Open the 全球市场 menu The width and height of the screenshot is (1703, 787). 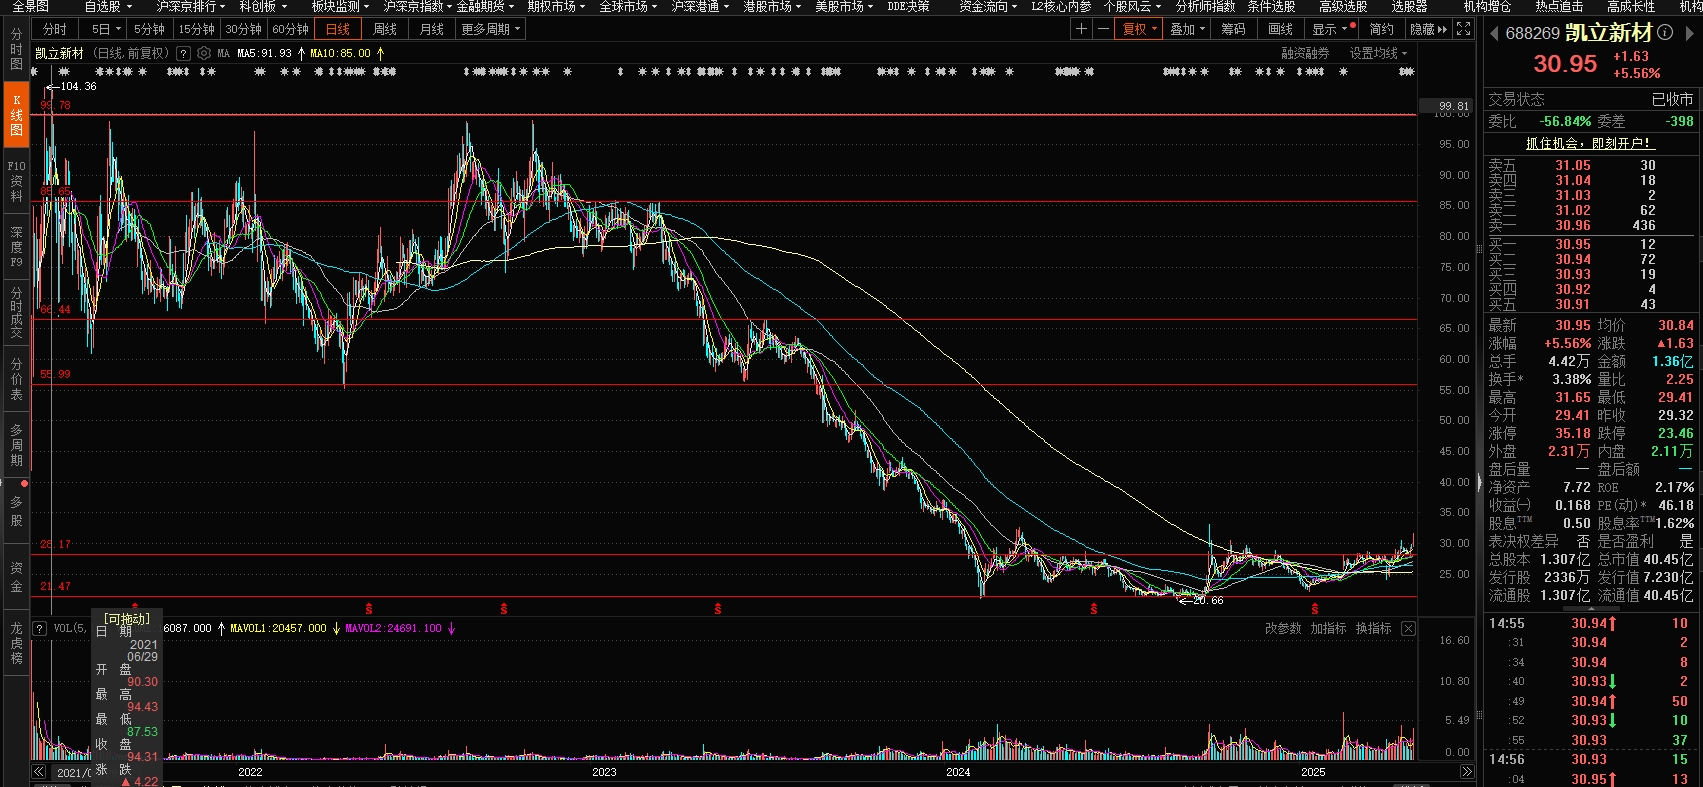[x=628, y=6]
